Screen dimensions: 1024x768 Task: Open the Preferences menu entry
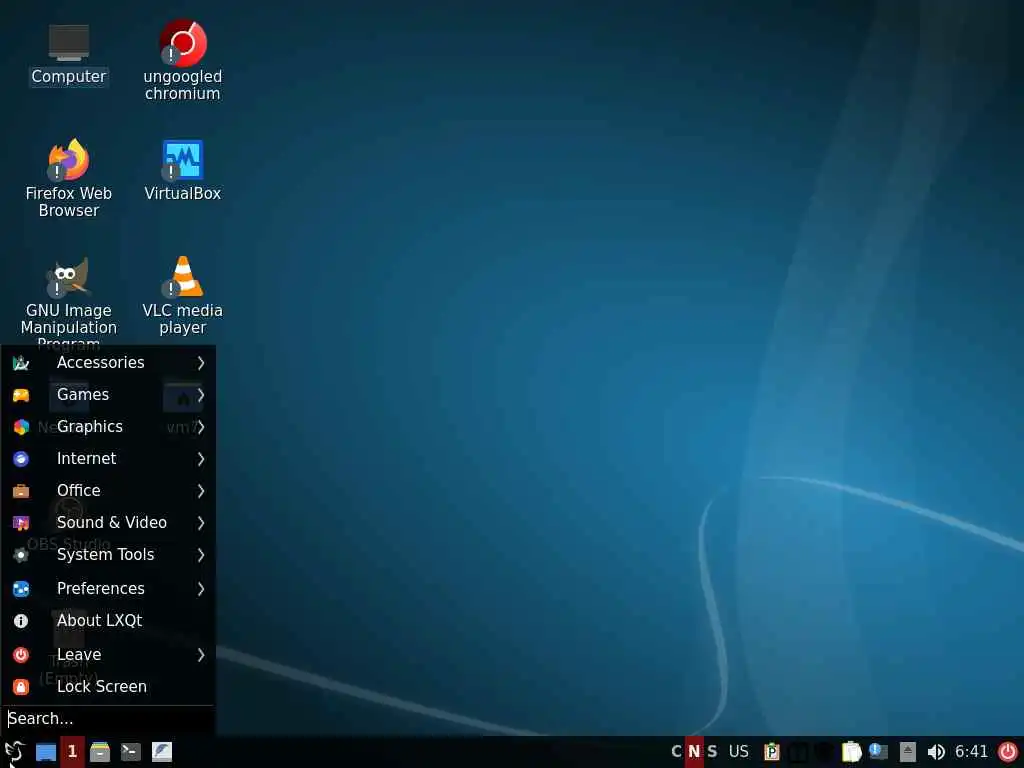108,588
